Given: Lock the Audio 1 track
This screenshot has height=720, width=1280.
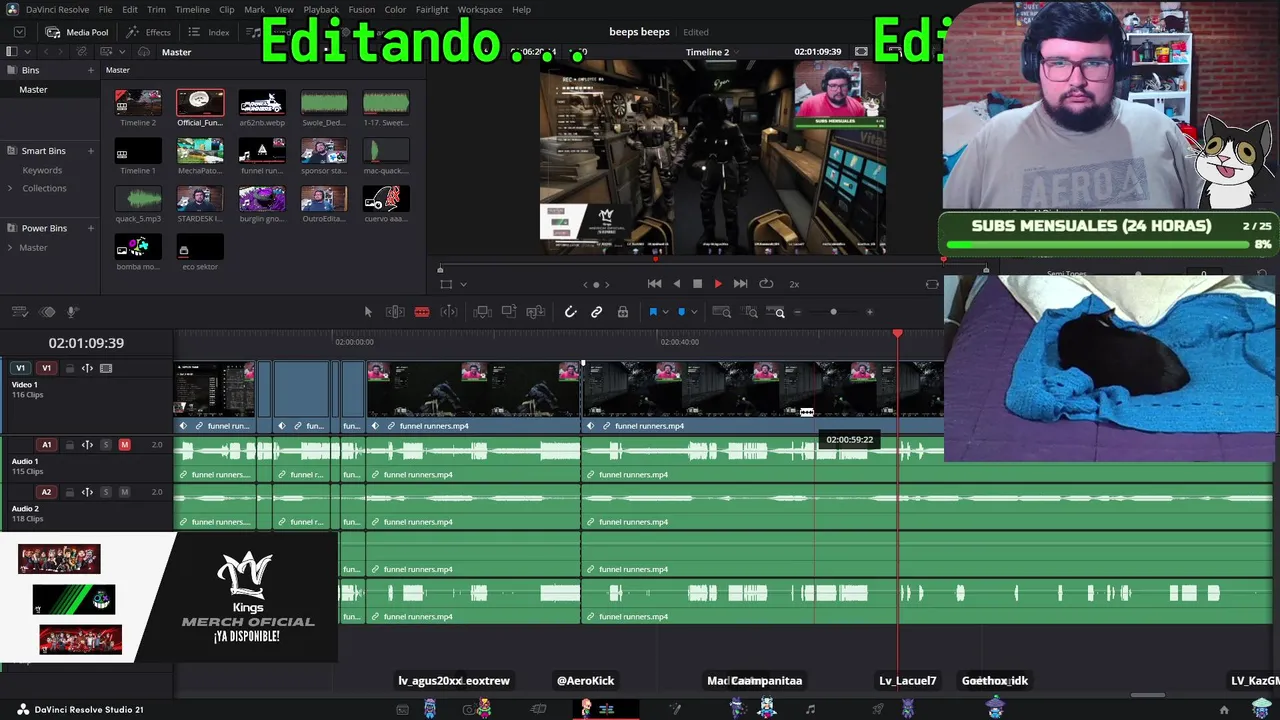Looking at the screenshot, I should click(69, 444).
